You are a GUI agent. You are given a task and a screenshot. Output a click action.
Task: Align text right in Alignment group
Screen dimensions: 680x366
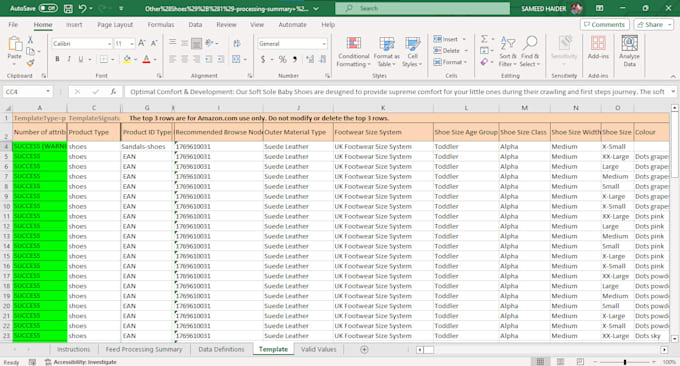pos(196,59)
